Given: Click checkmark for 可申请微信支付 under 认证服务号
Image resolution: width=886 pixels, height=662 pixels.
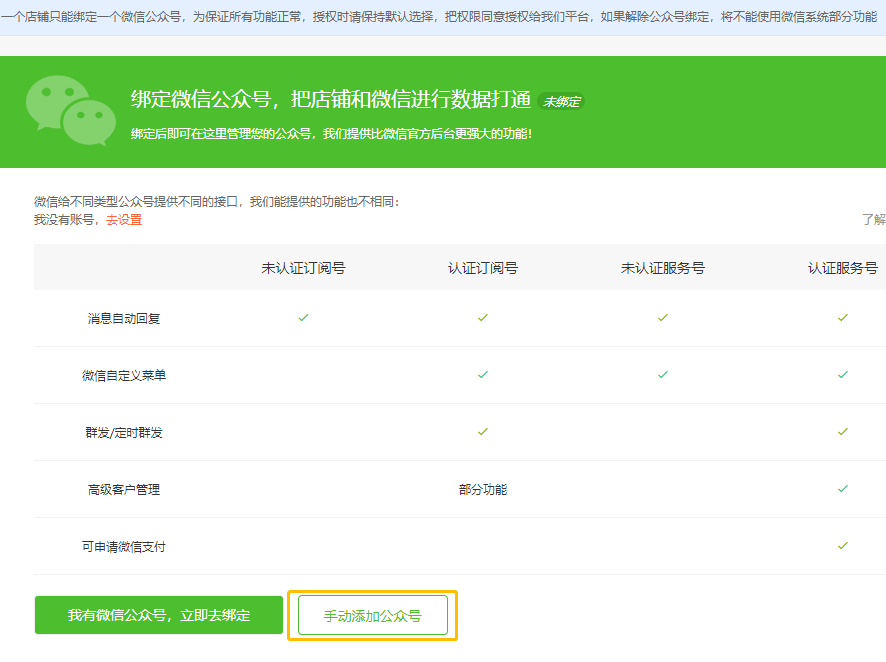Looking at the screenshot, I should click(842, 546).
